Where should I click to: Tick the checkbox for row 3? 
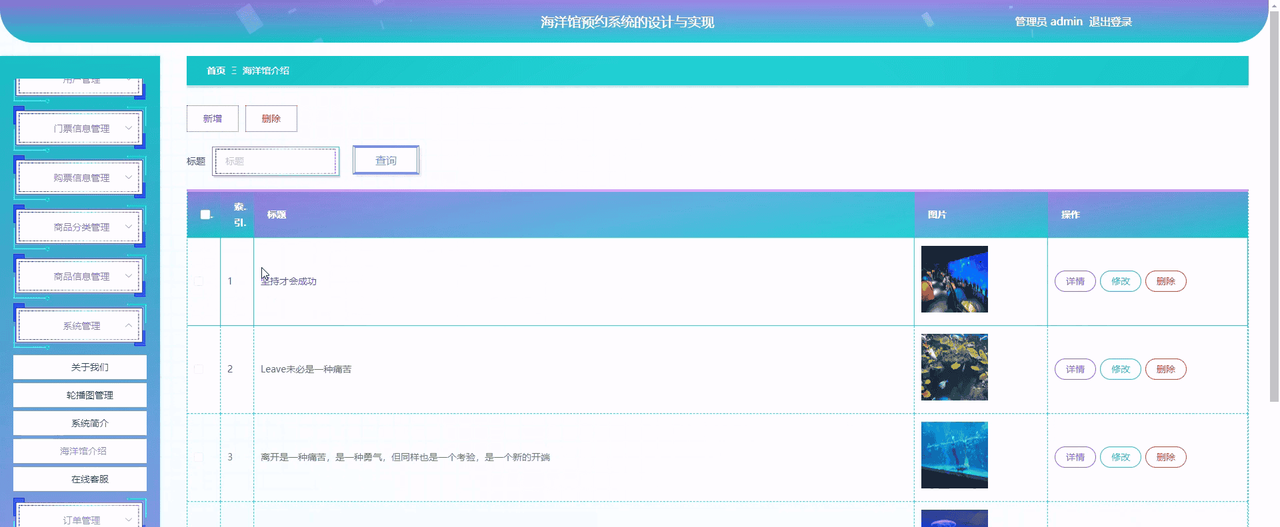pos(198,457)
